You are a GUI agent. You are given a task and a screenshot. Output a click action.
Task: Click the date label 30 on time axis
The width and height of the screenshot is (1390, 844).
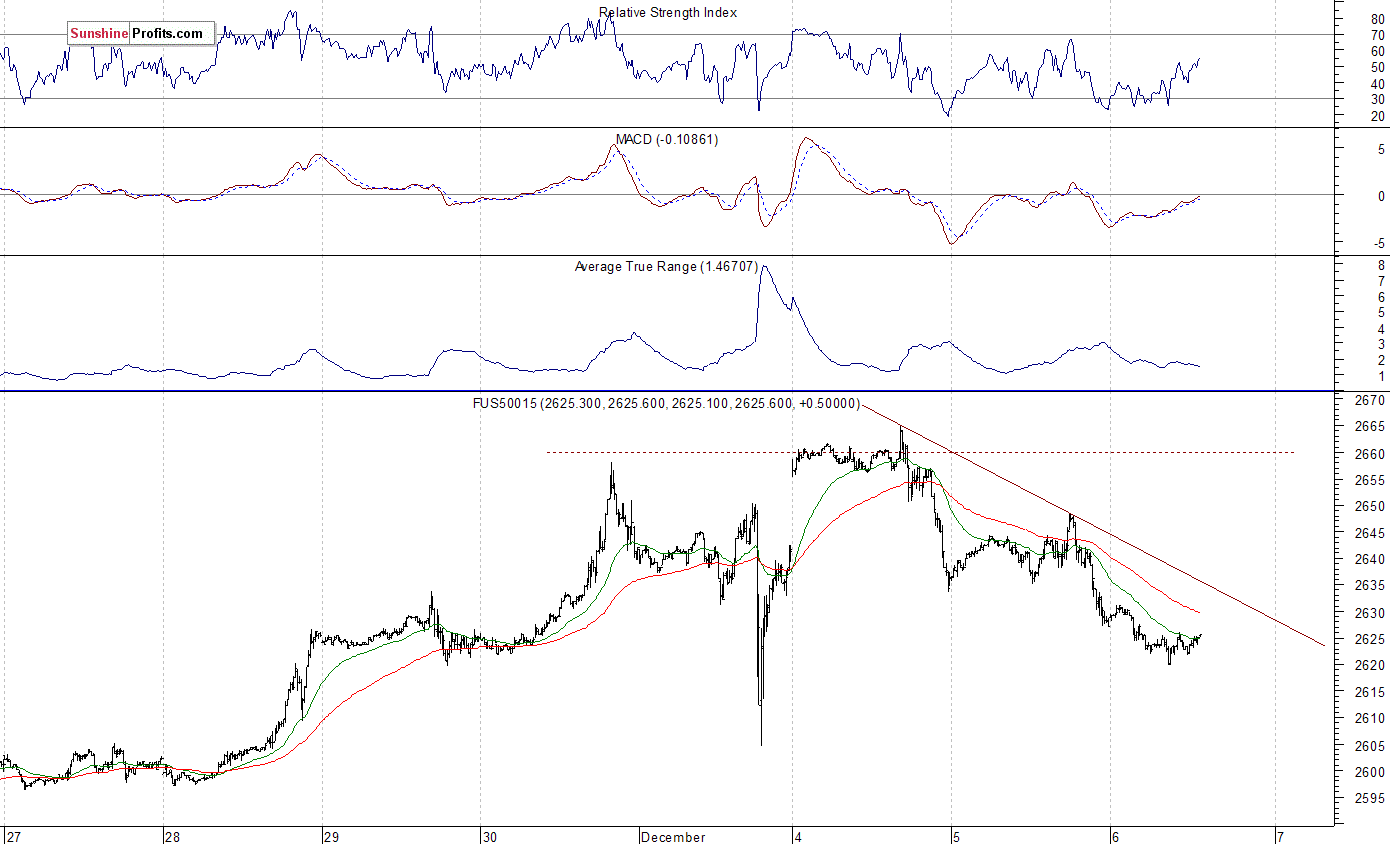tap(490, 837)
